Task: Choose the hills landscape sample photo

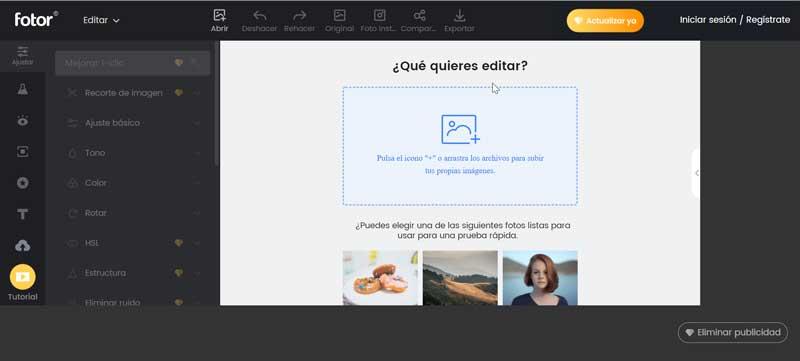Action: (460, 278)
